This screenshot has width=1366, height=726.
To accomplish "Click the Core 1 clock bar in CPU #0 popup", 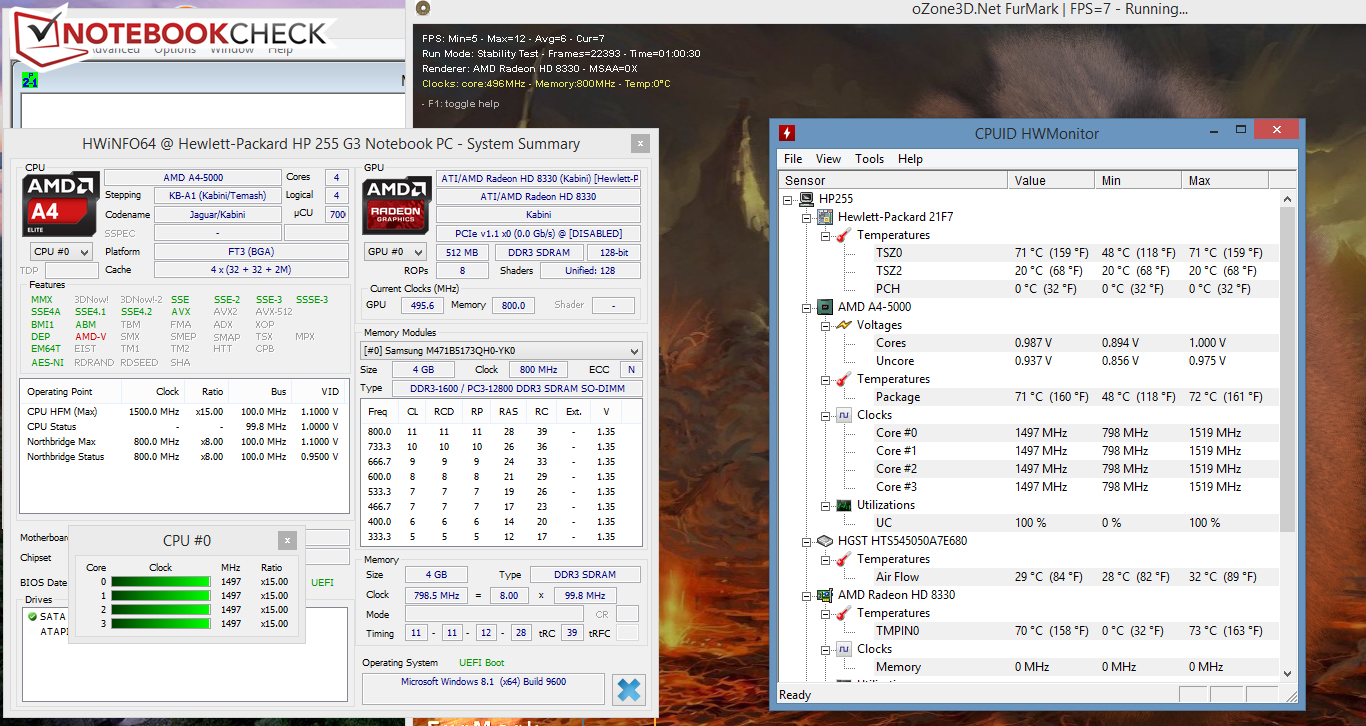I will [x=160, y=595].
